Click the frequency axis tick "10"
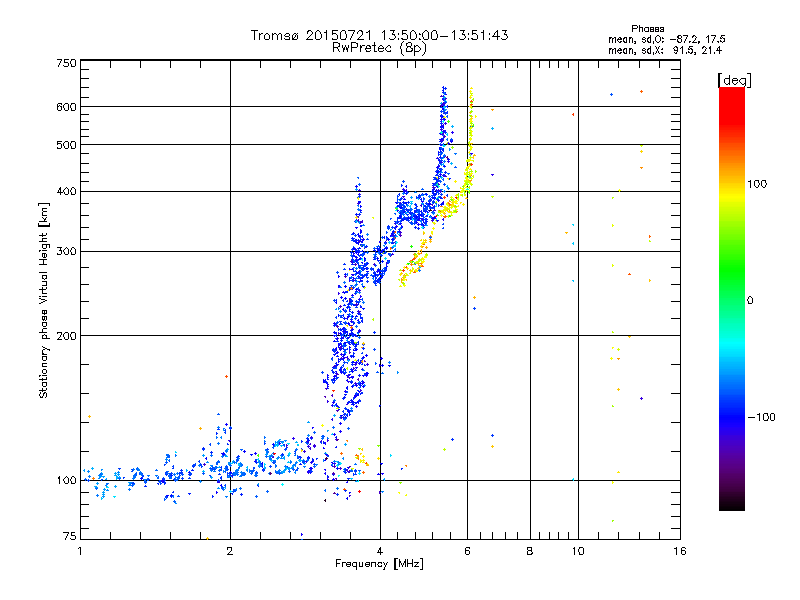 tap(578, 551)
